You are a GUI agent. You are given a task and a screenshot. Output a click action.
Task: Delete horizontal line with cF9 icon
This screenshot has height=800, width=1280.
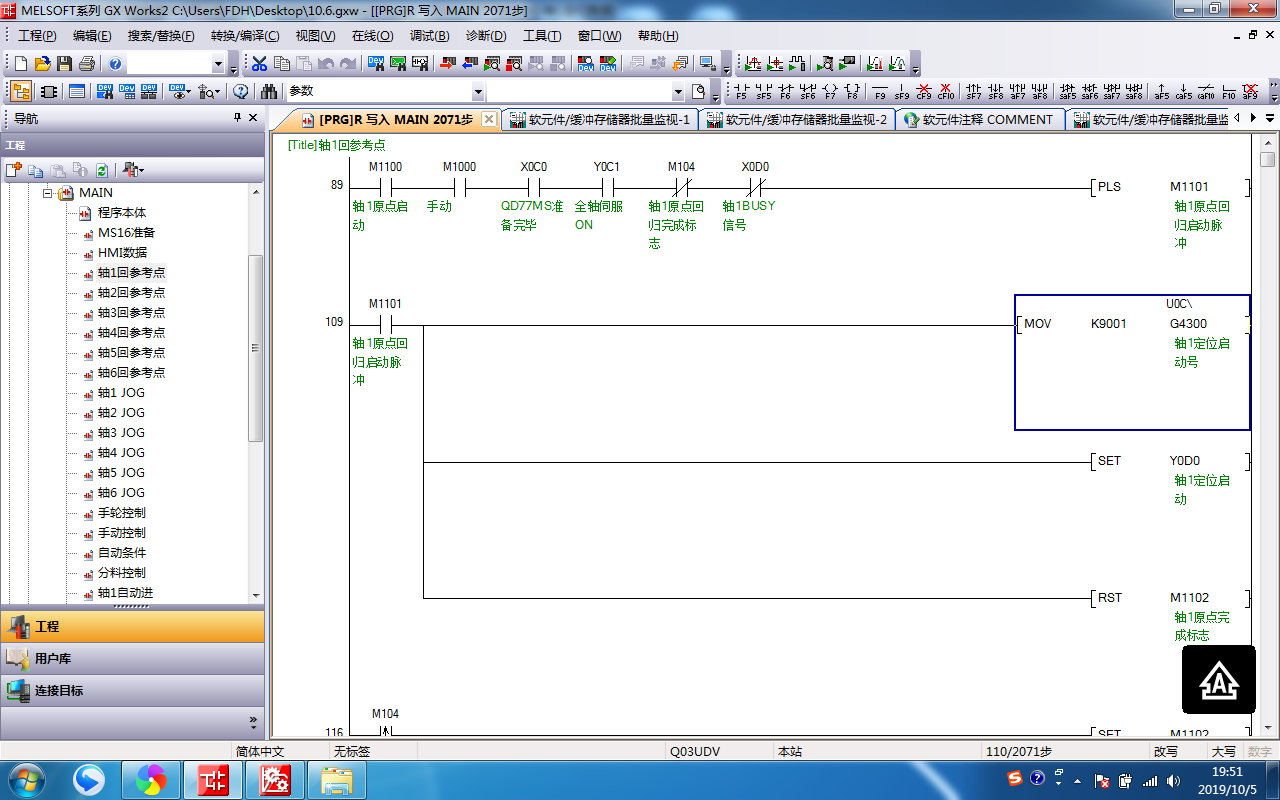pyautogui.click(x=924, y=92)
